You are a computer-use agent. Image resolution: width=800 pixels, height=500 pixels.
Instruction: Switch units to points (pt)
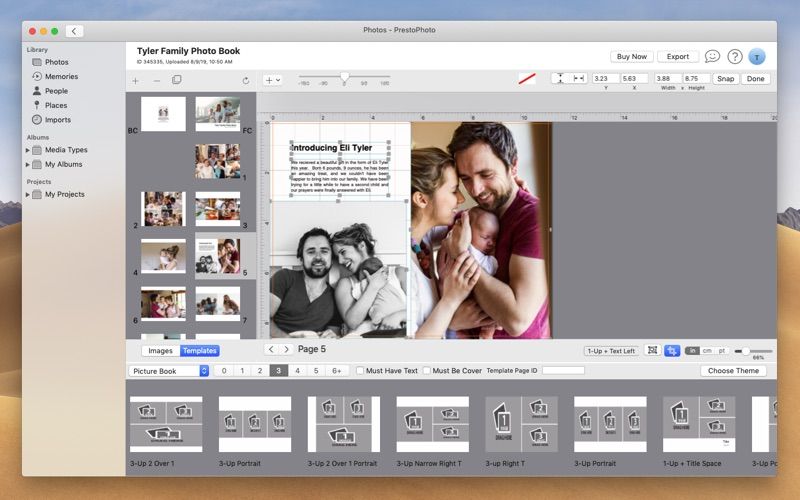point(722,351)
